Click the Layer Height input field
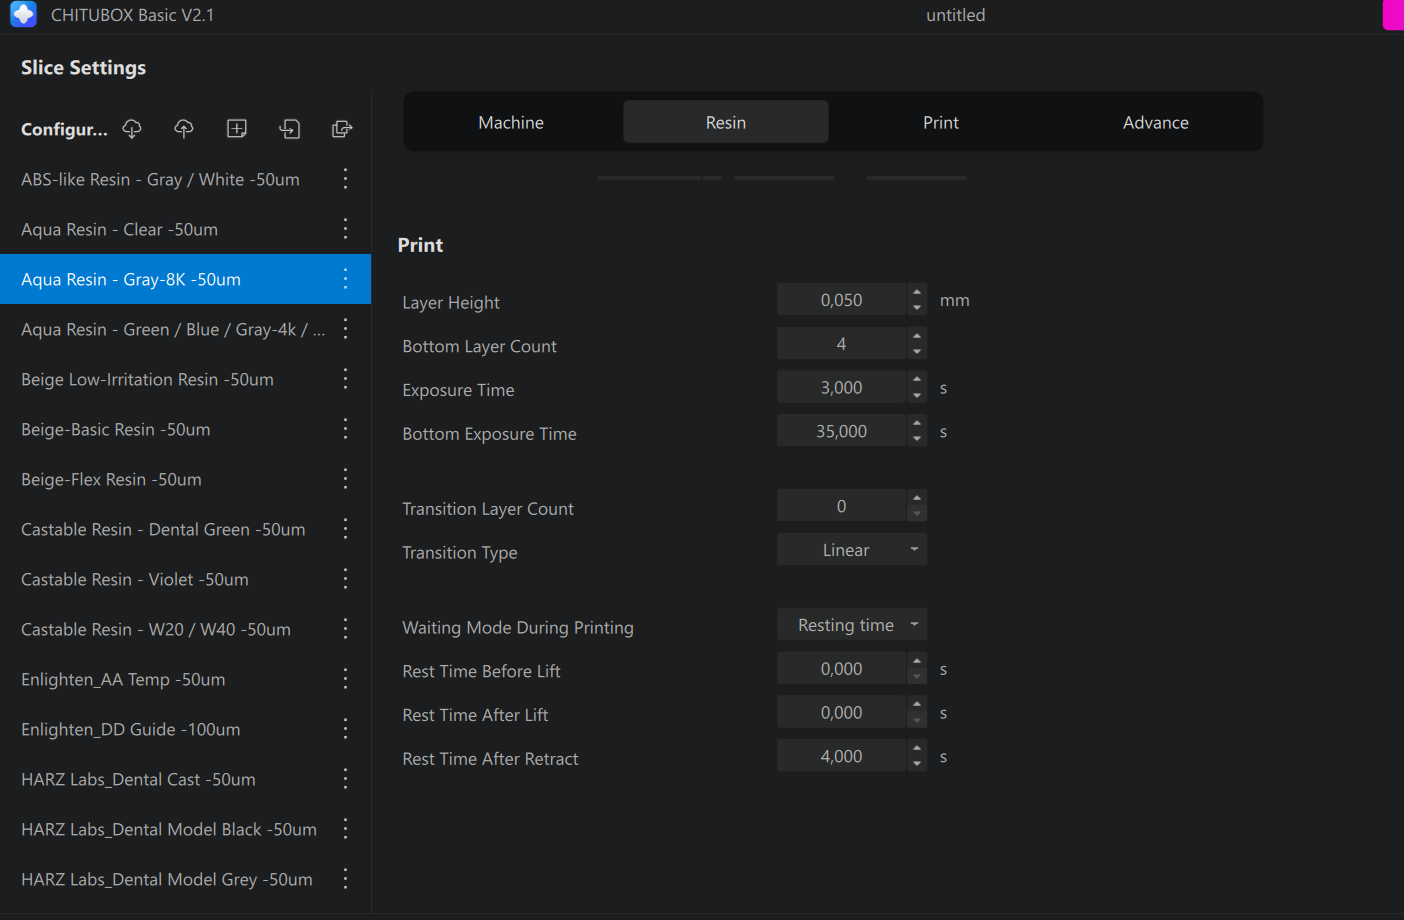The width and height of the screenshot is (1404, 920). [842, 300]
